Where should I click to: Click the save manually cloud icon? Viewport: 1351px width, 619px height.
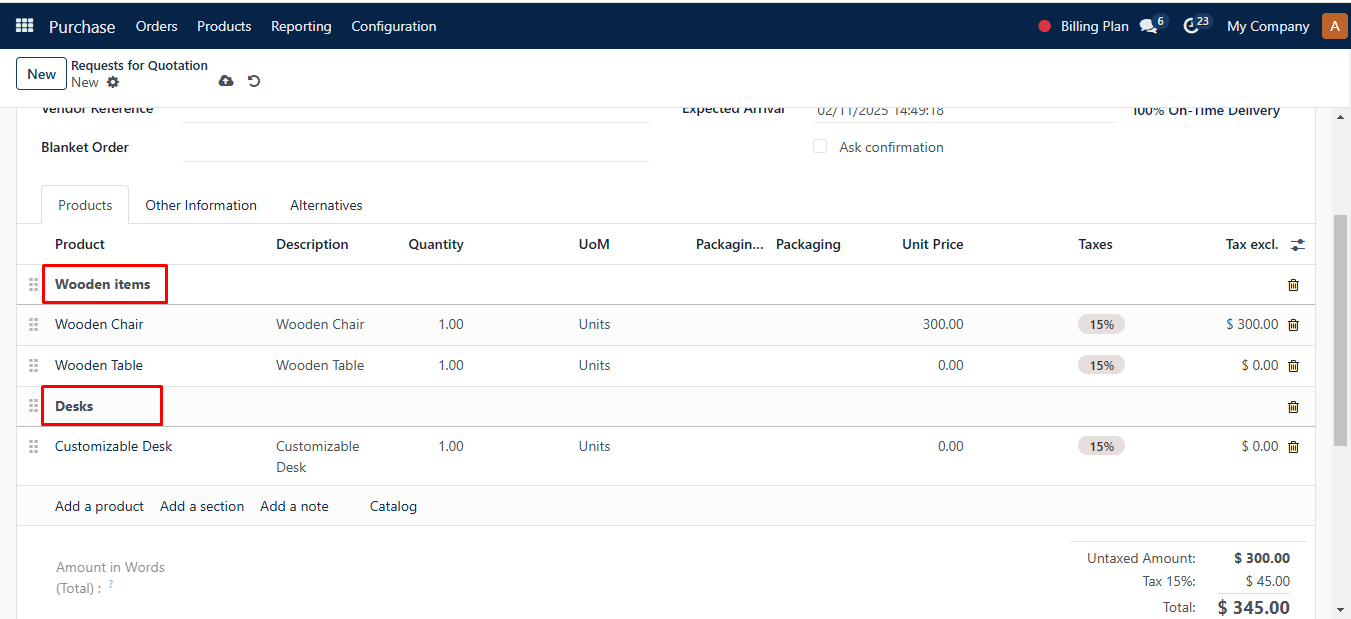point(226,81)
